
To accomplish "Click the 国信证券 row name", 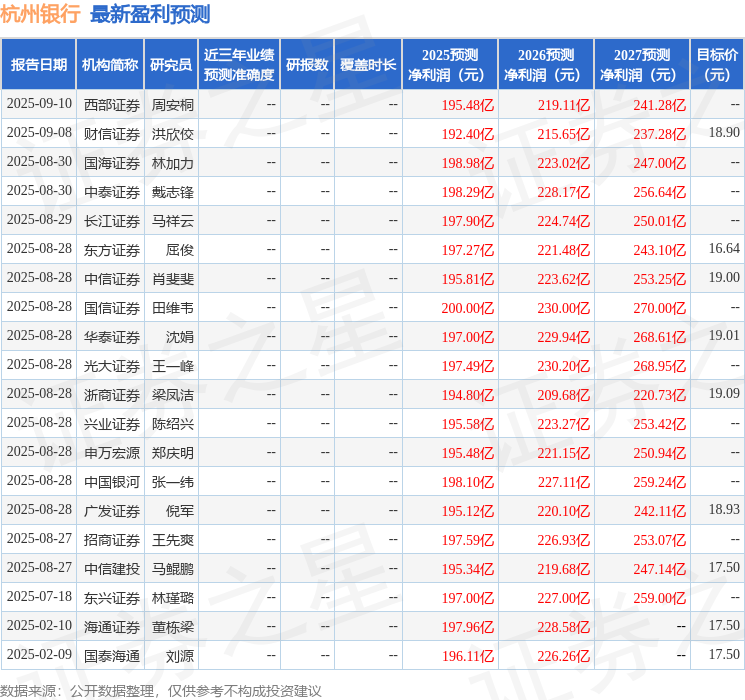I will coord(112,307).
